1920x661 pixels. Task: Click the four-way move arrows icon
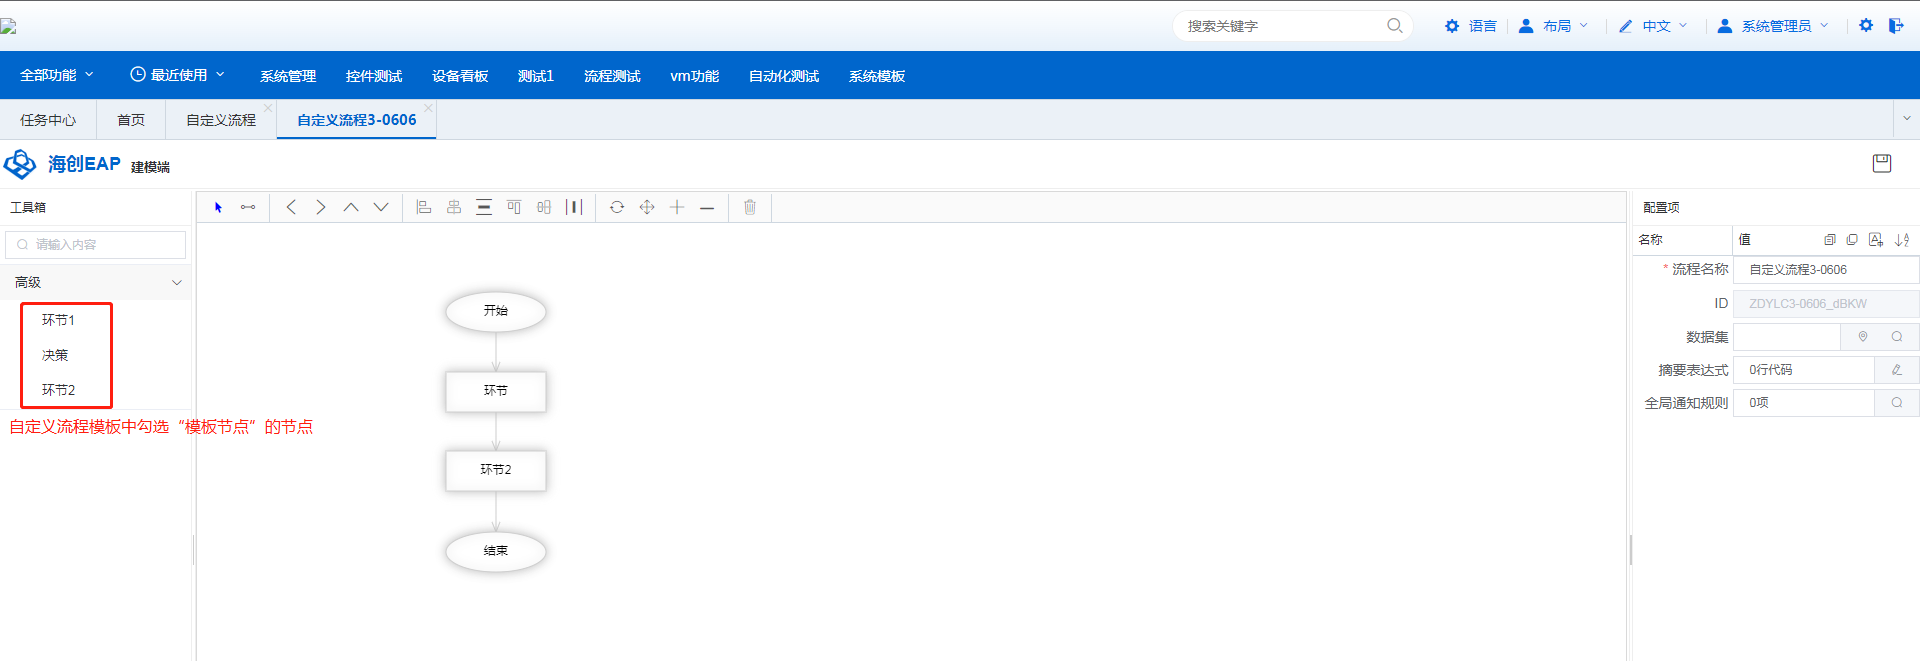coord(647,207)
